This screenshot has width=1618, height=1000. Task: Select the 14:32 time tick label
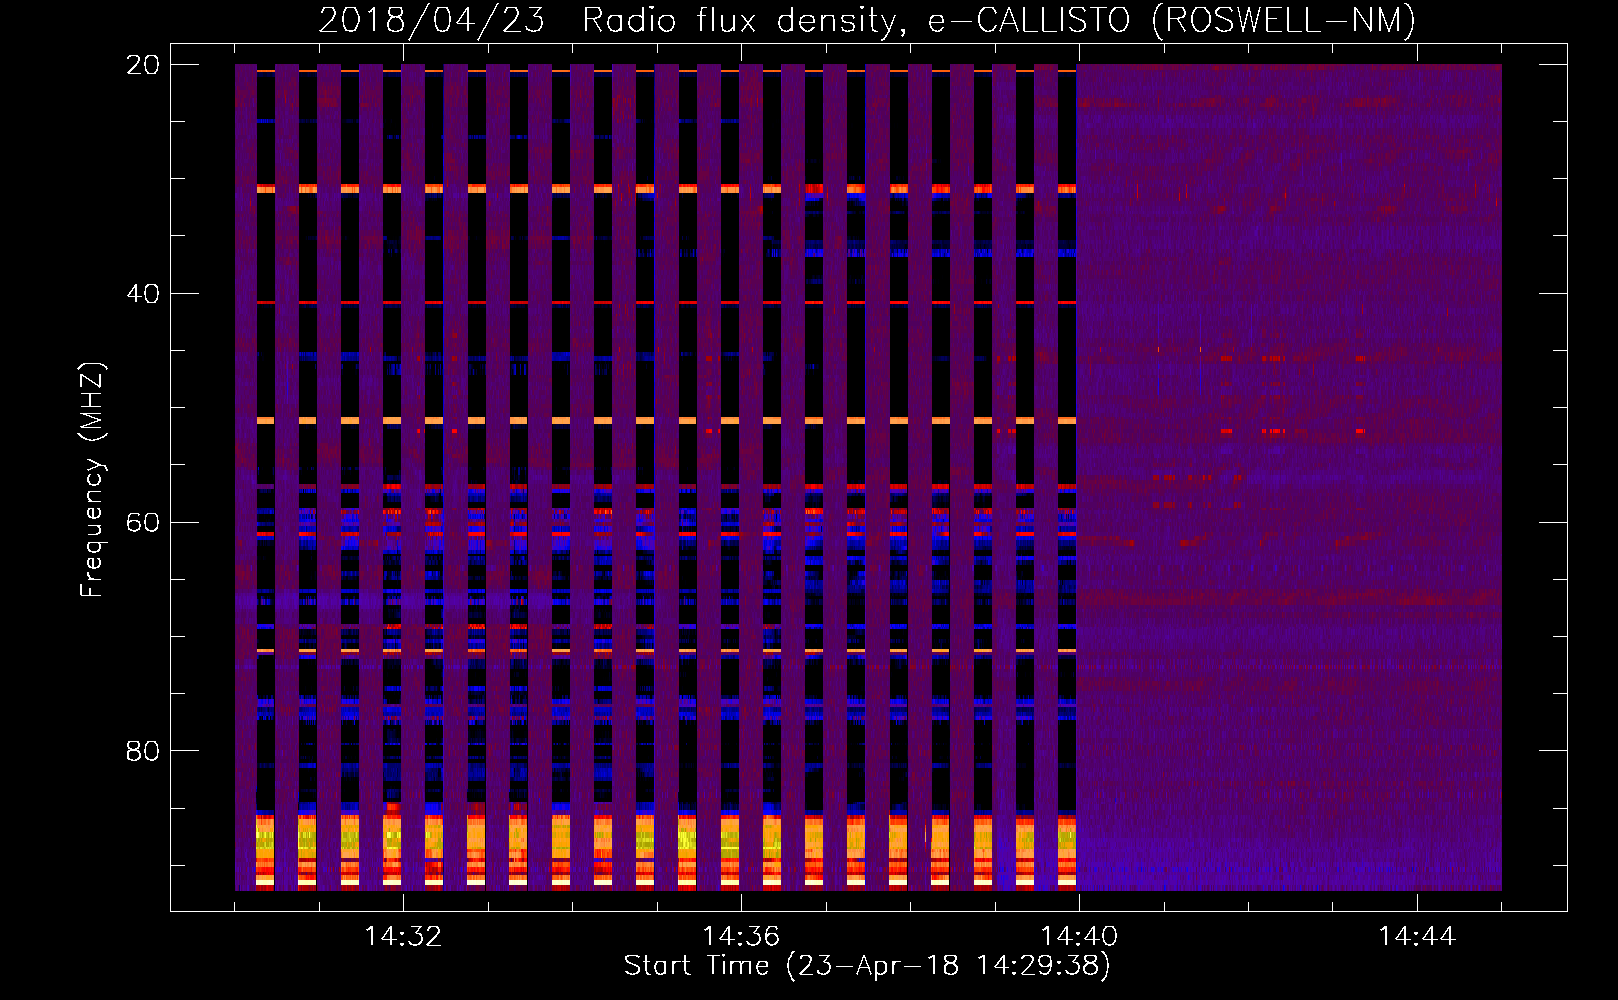[x=403, y=937]
